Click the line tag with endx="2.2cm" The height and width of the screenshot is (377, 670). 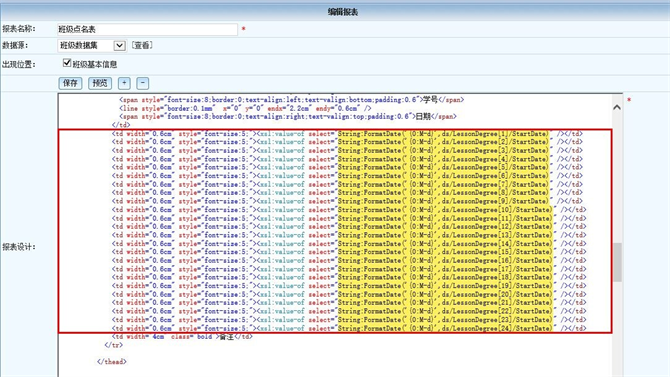245,108
